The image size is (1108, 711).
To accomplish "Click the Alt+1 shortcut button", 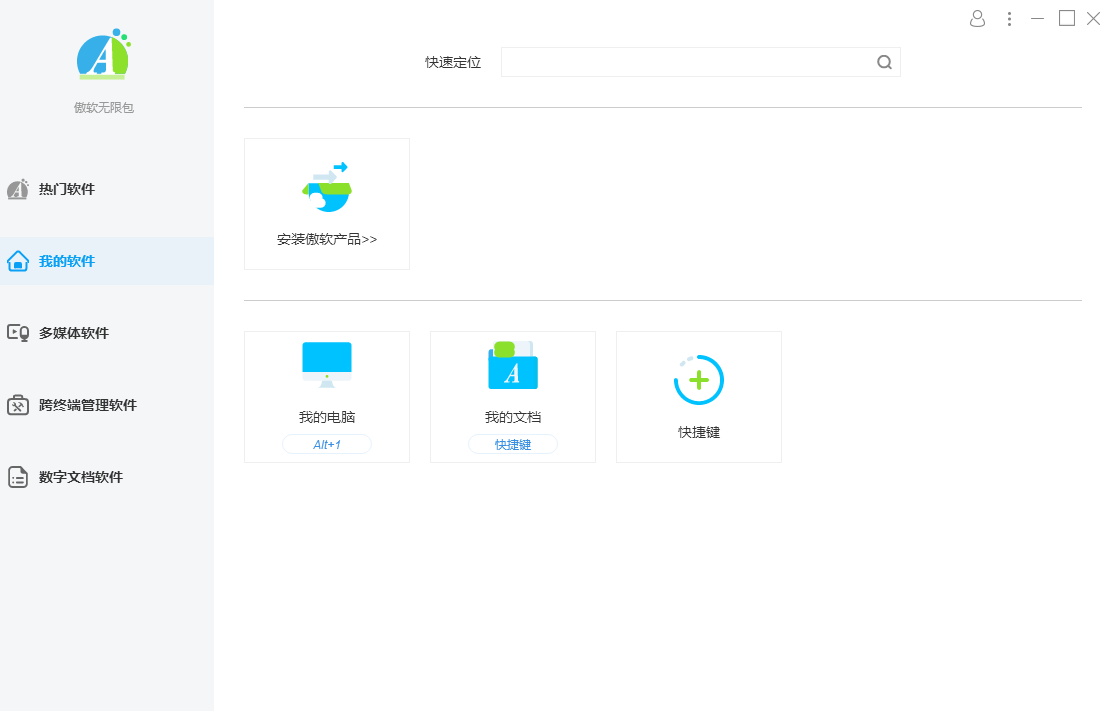I will tap(327, 444).
